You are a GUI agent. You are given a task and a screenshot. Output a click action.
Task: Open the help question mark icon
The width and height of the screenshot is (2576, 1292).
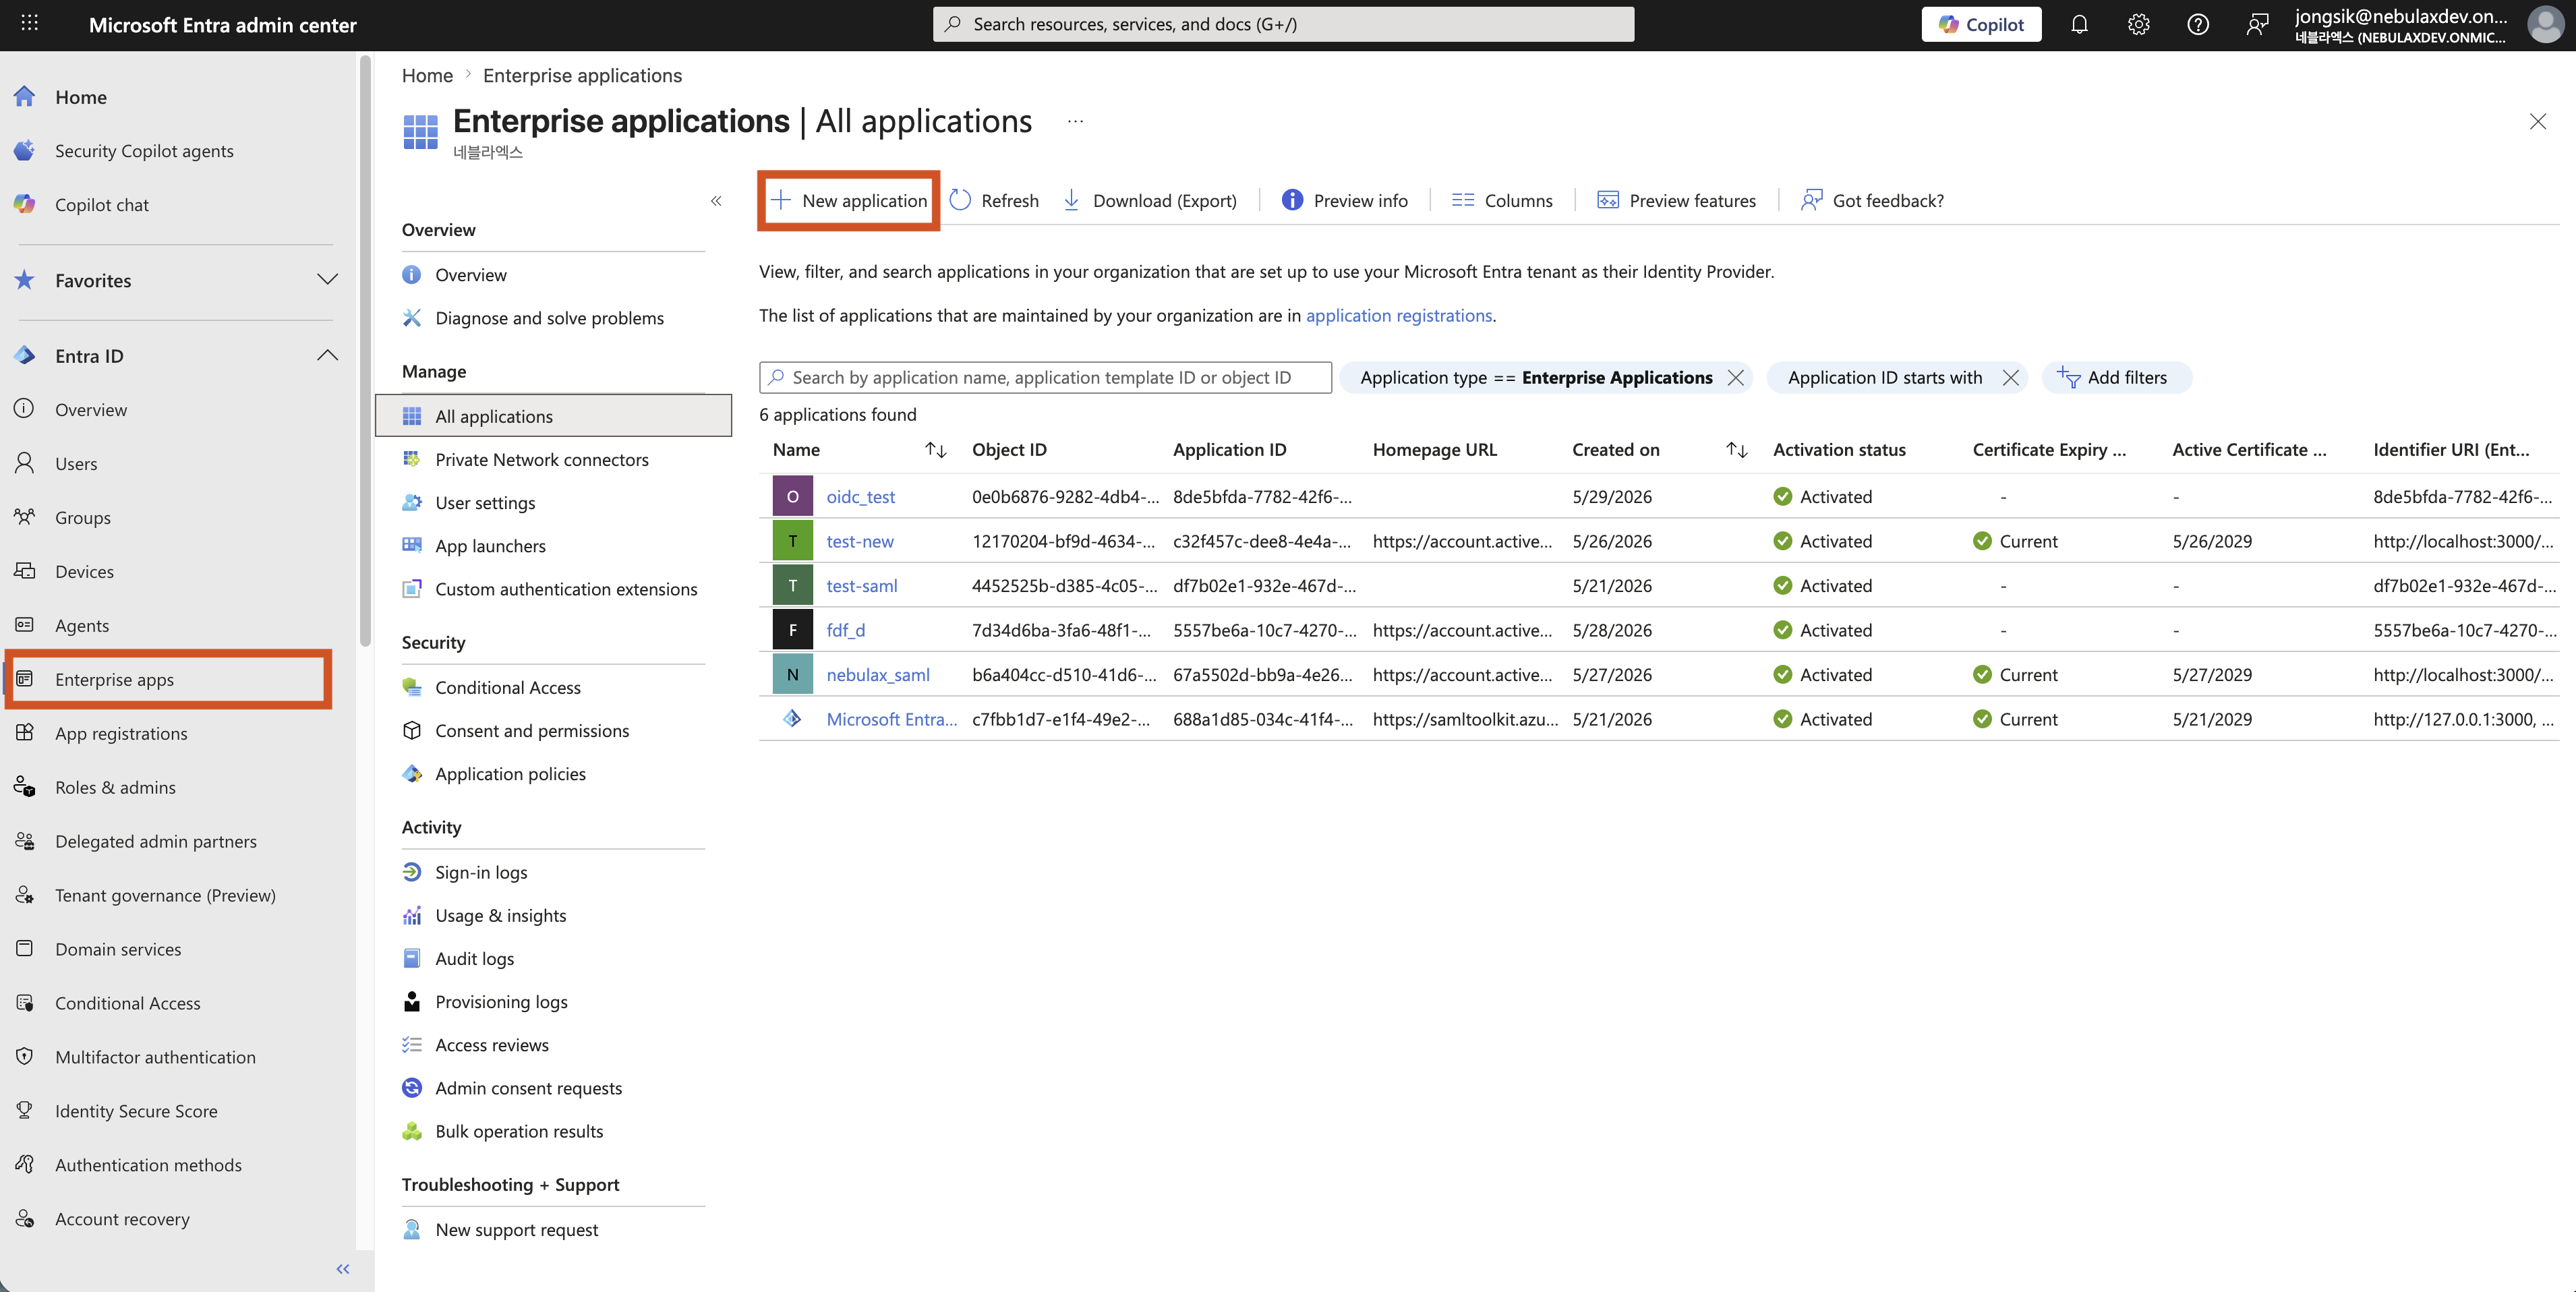pyautogui.click(x=2197, y=24)
